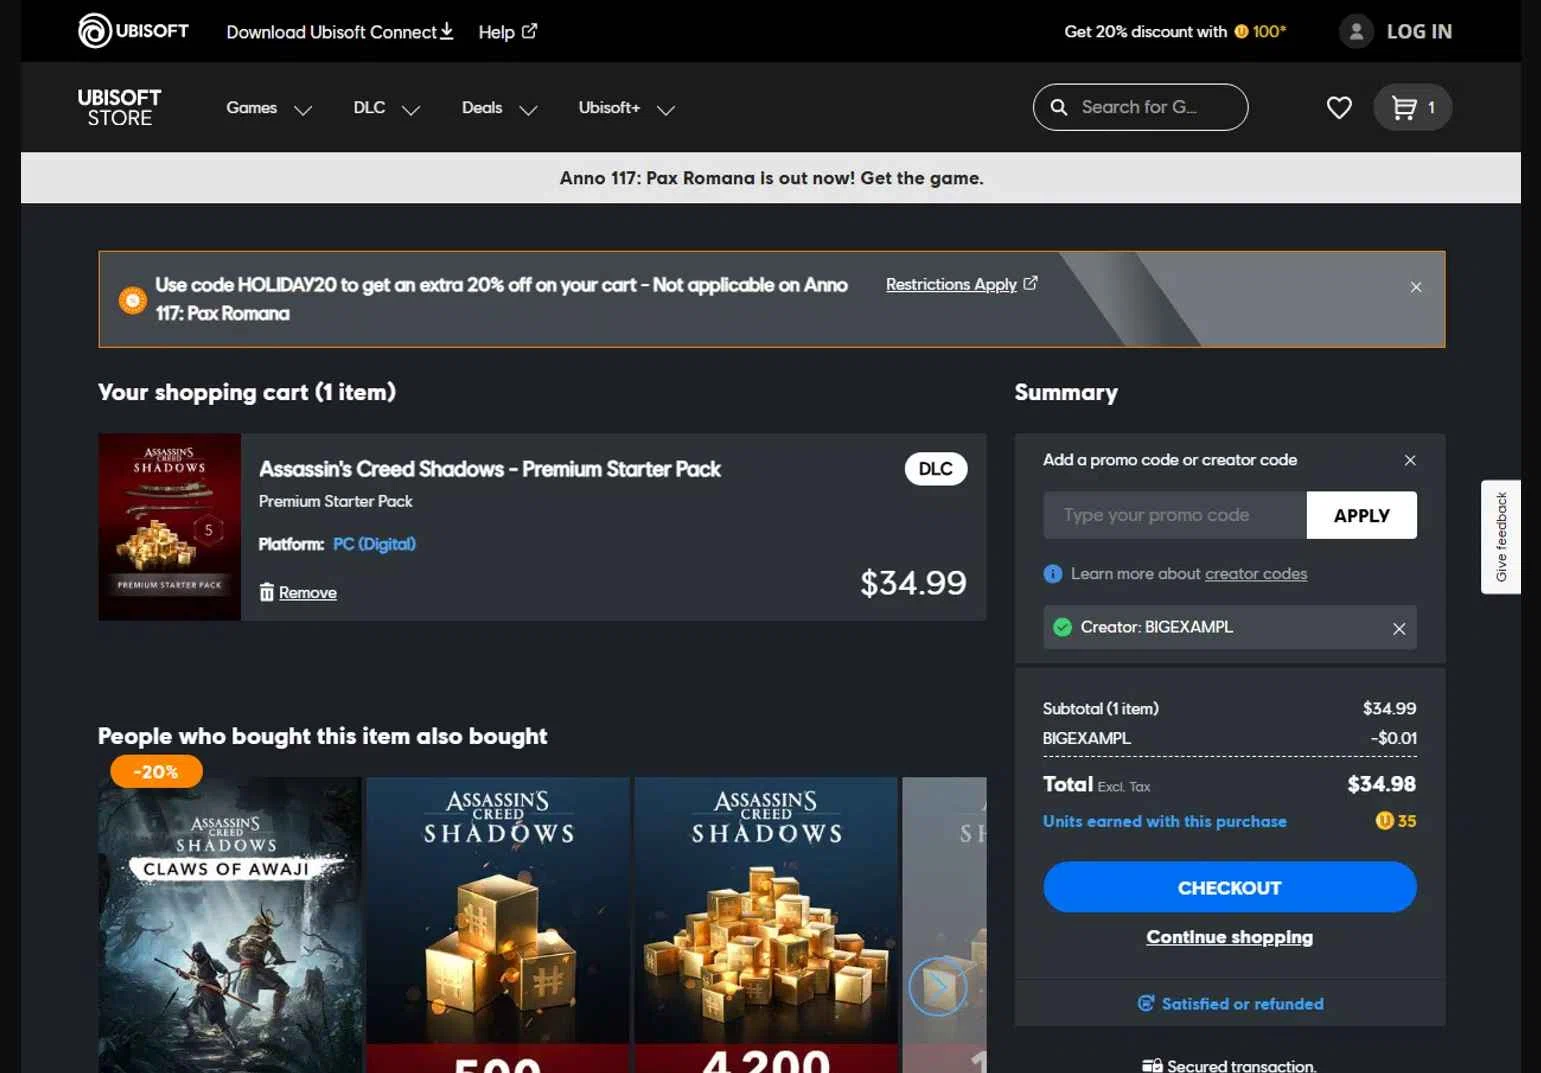Click the promo code input field
Image resolution: width=1541 pixels, height=1073 pixels.
[1175, 515]
